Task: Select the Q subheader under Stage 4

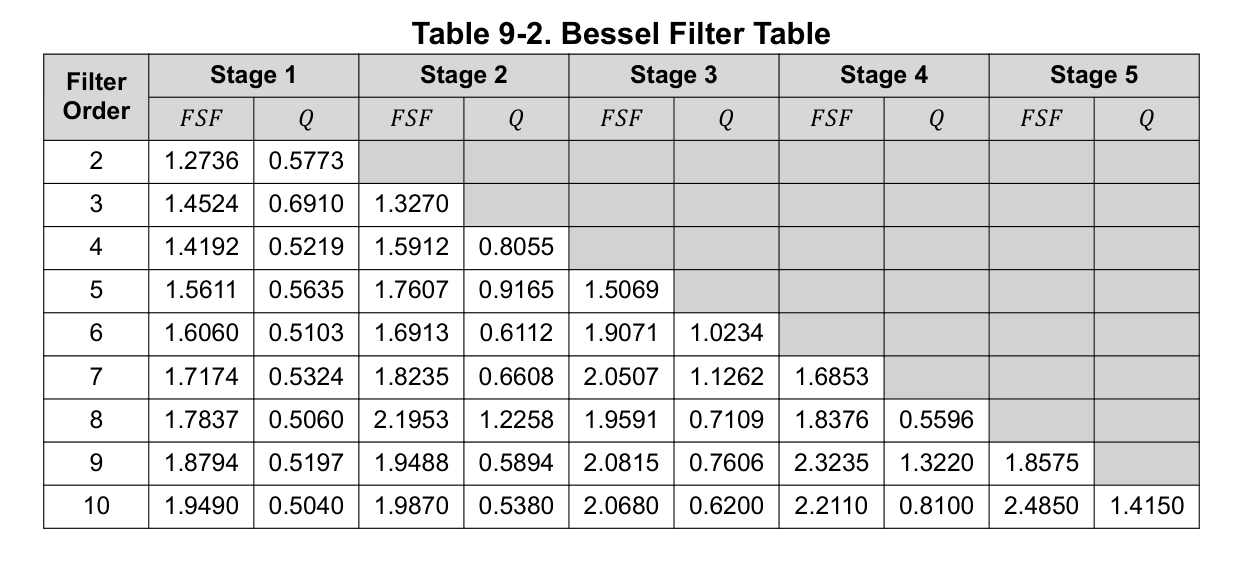Action: 936,118
